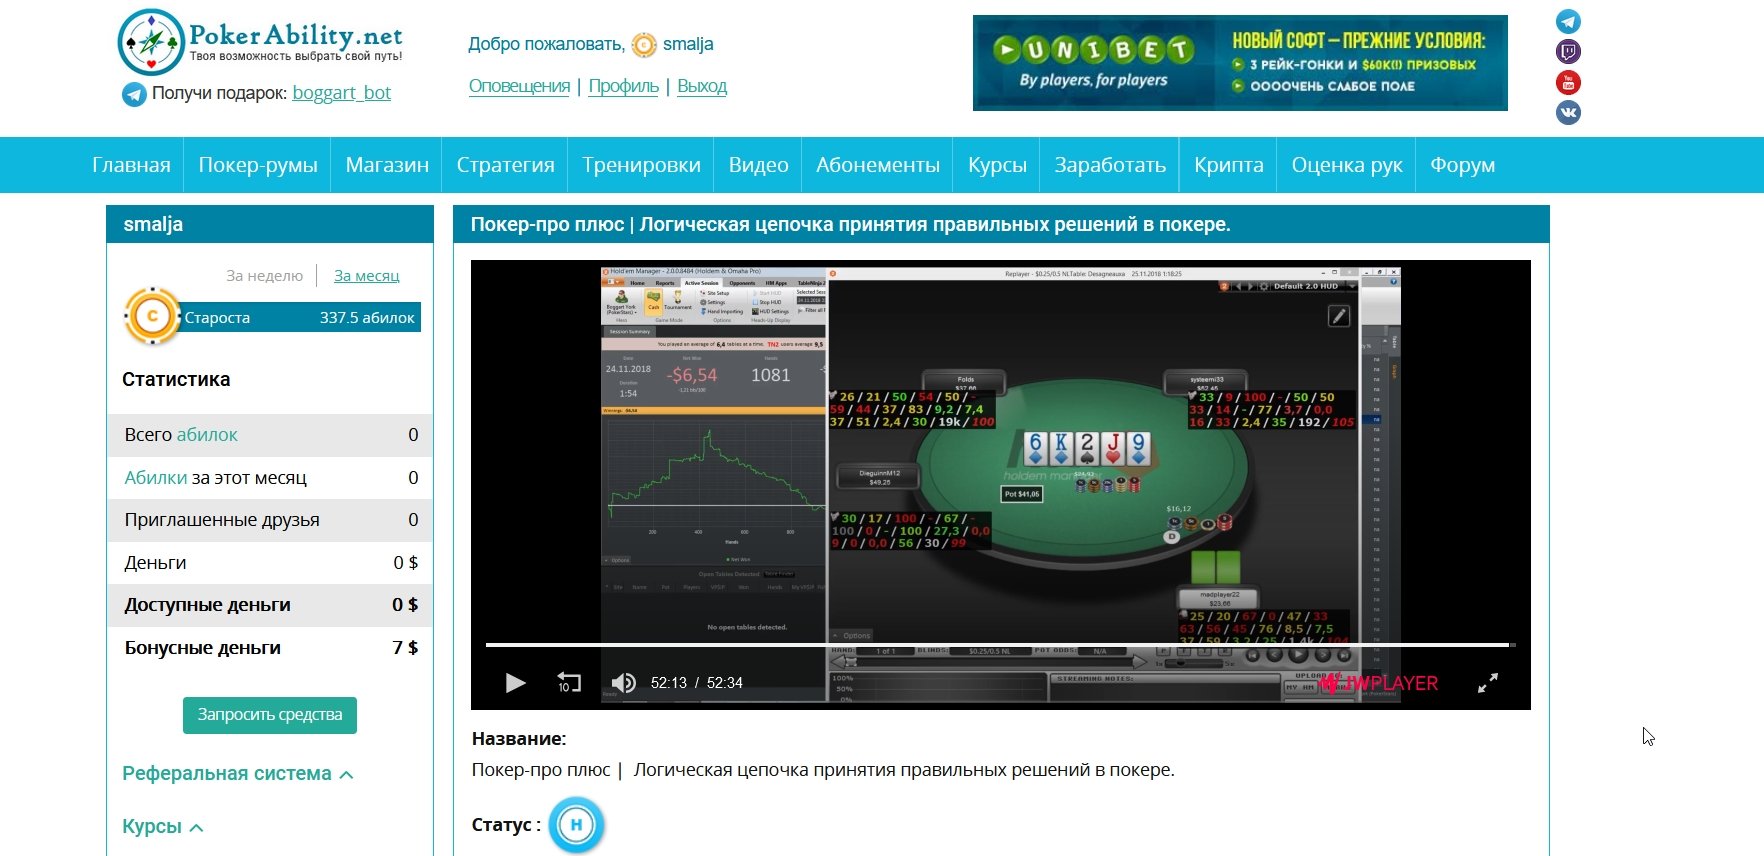
Task: Collapse Курсы sidebar section
Action: 163,827
